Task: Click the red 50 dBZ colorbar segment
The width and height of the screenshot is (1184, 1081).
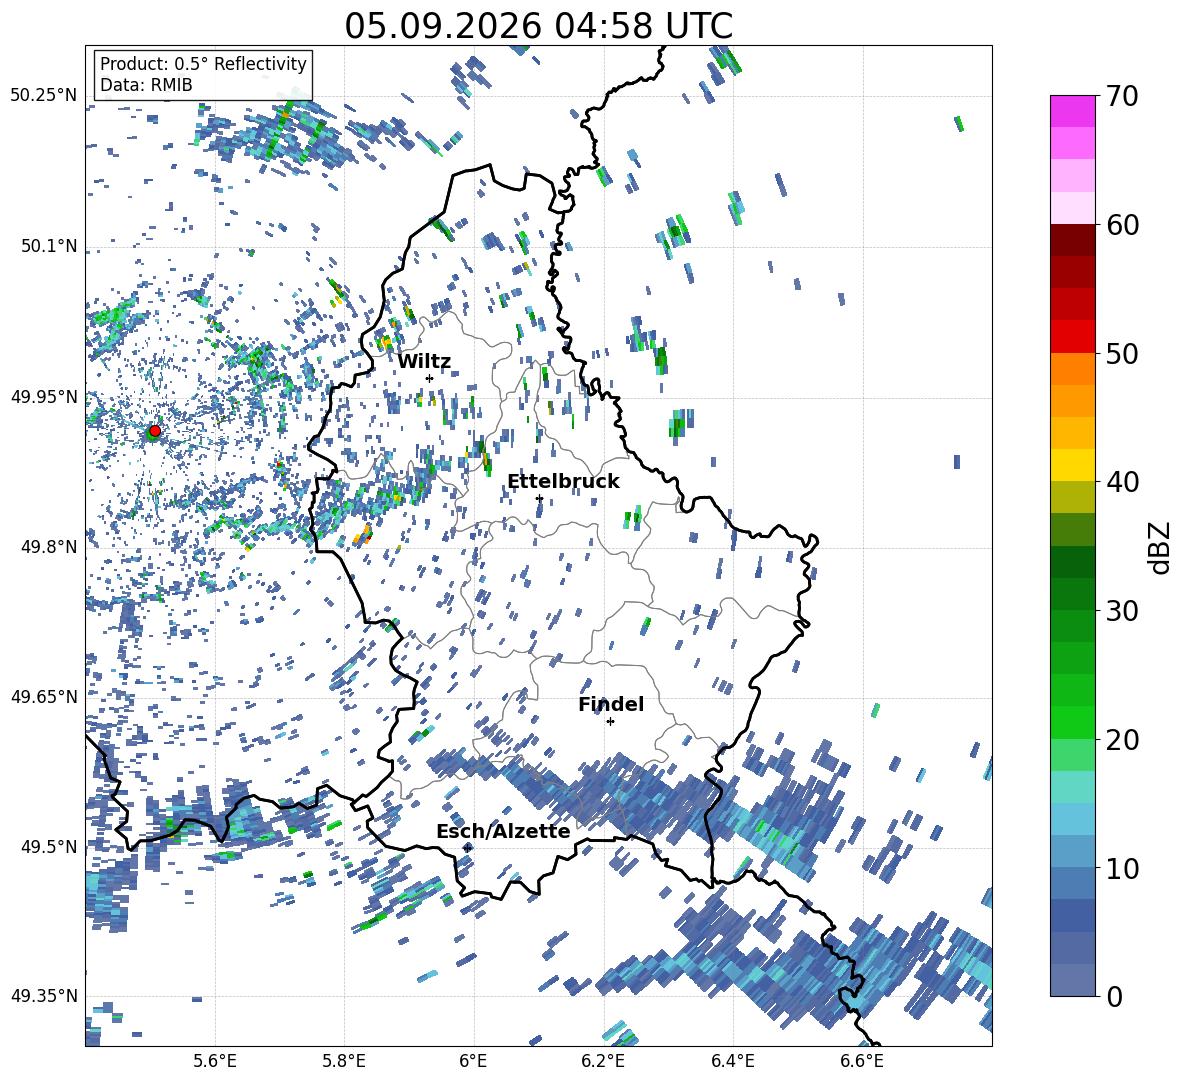Action: (1072, 337)
